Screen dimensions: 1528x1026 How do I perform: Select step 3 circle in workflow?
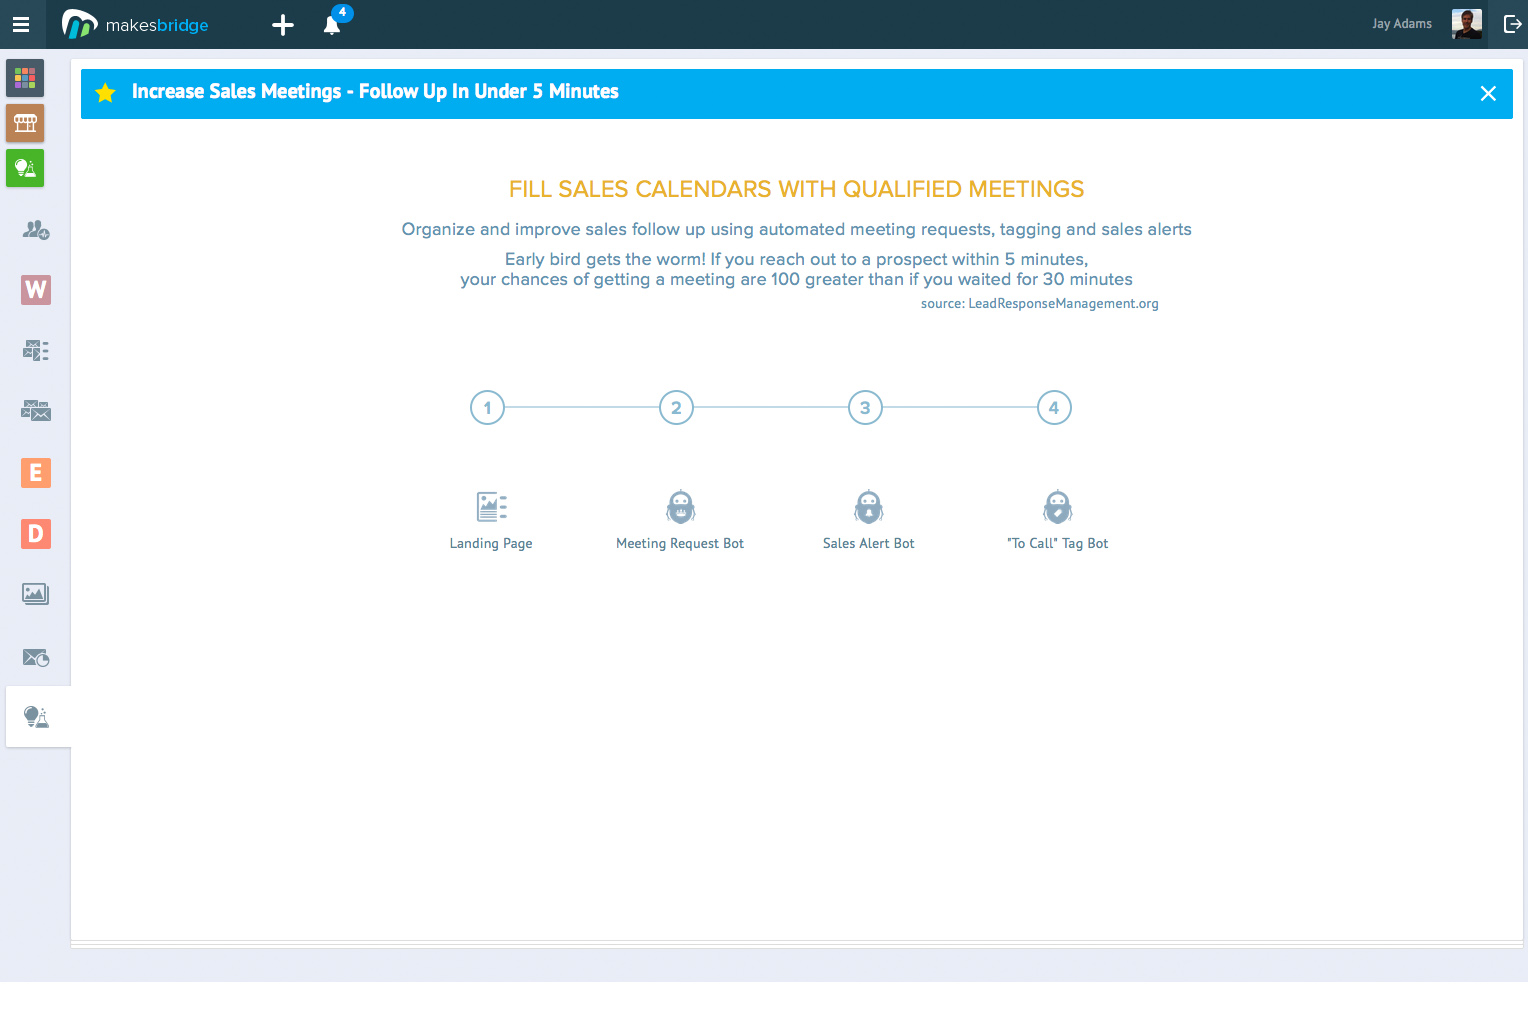click(865, 408)
